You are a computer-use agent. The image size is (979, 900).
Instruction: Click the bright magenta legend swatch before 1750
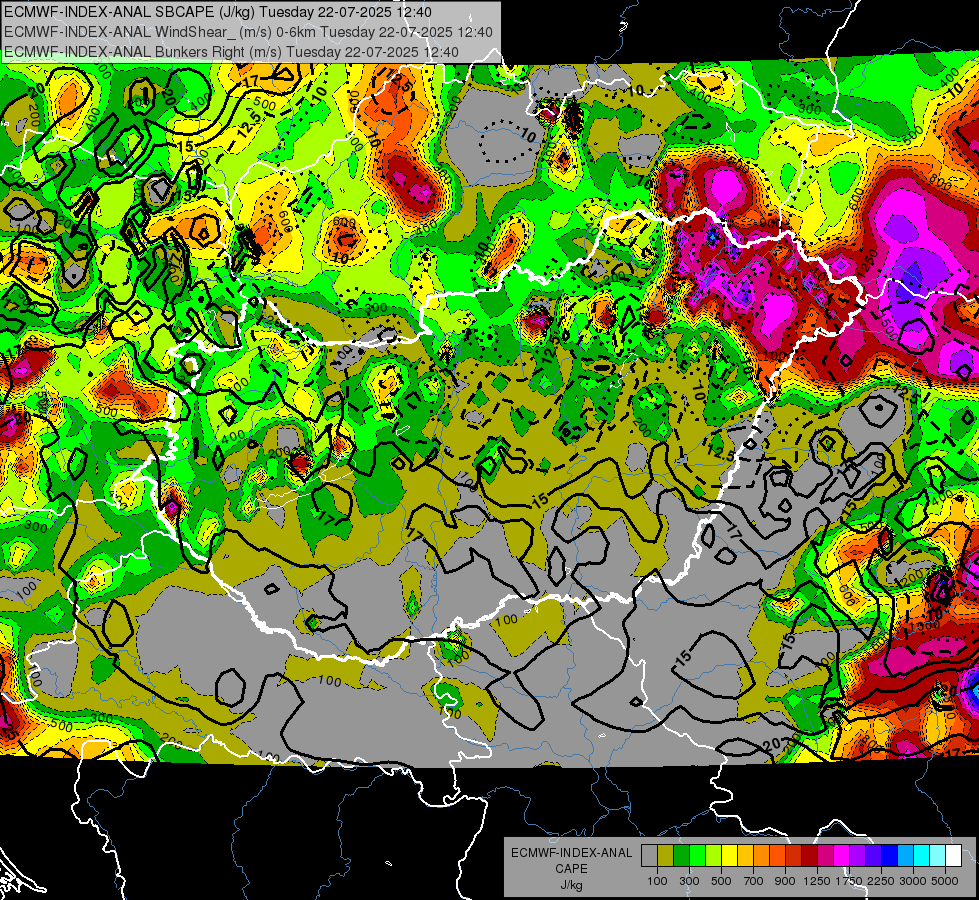click(842, 856)
